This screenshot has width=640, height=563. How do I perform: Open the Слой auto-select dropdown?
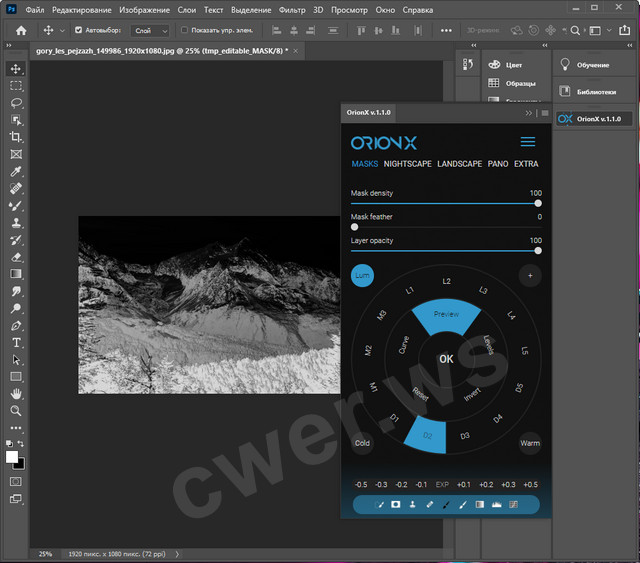150,31
